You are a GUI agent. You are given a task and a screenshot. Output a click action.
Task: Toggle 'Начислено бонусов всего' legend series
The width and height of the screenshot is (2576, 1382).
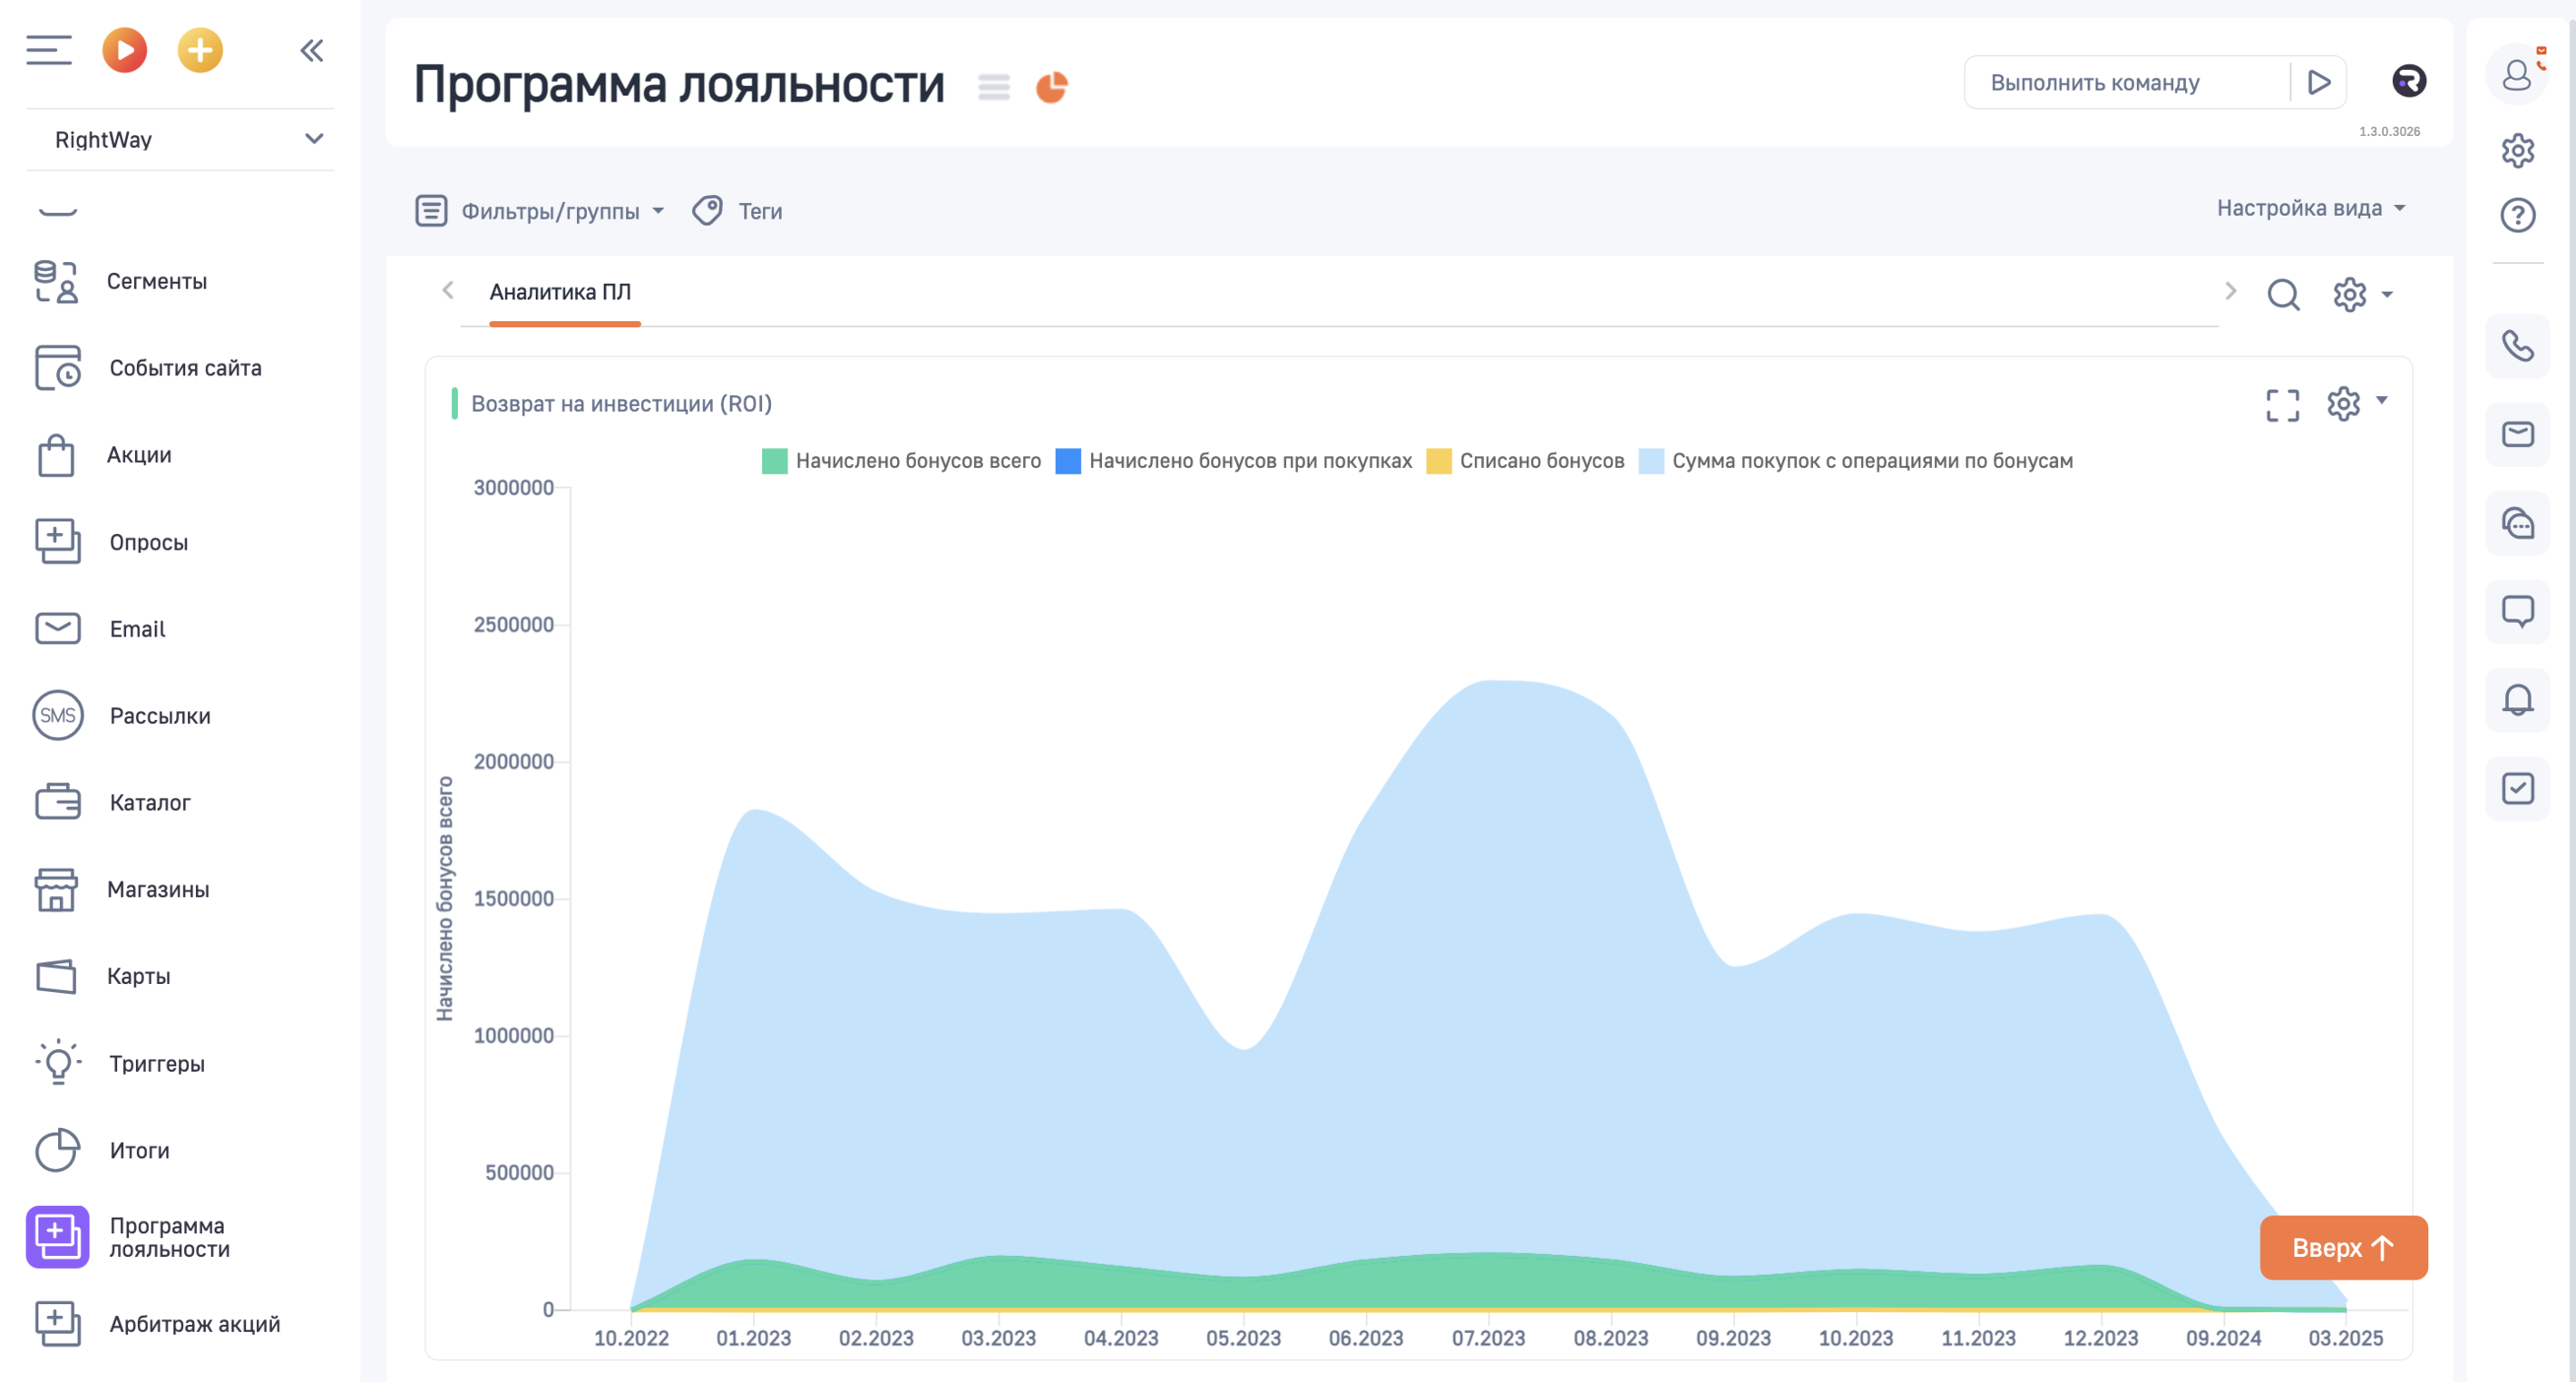[917, 461]
